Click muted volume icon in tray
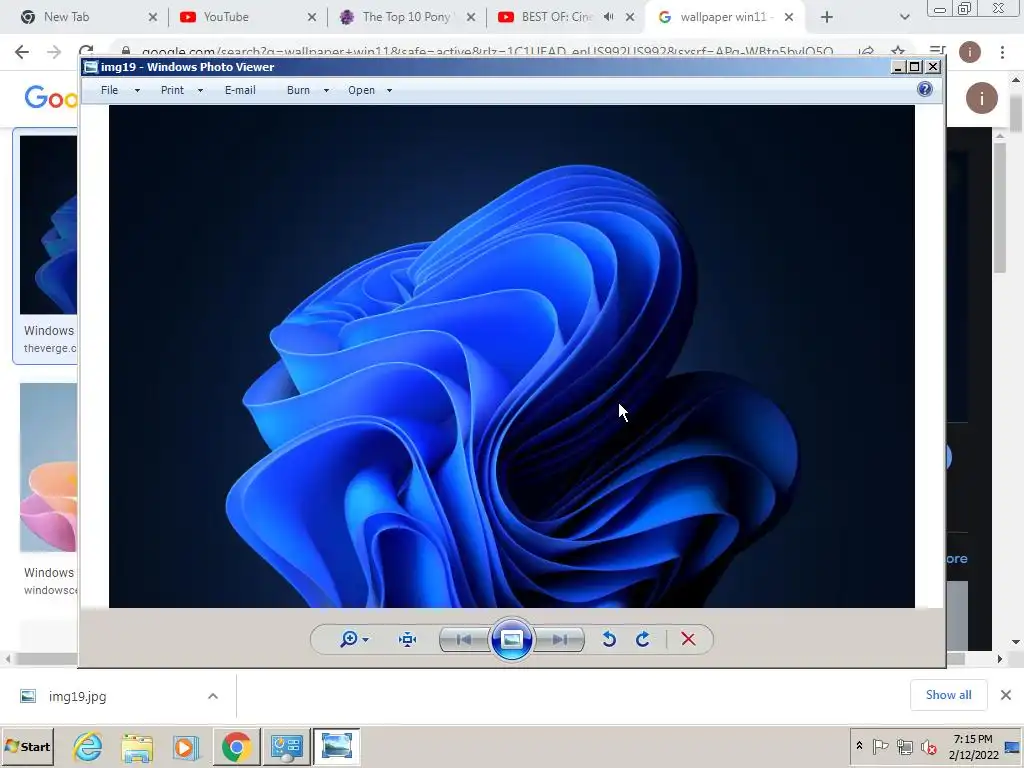 928,746
